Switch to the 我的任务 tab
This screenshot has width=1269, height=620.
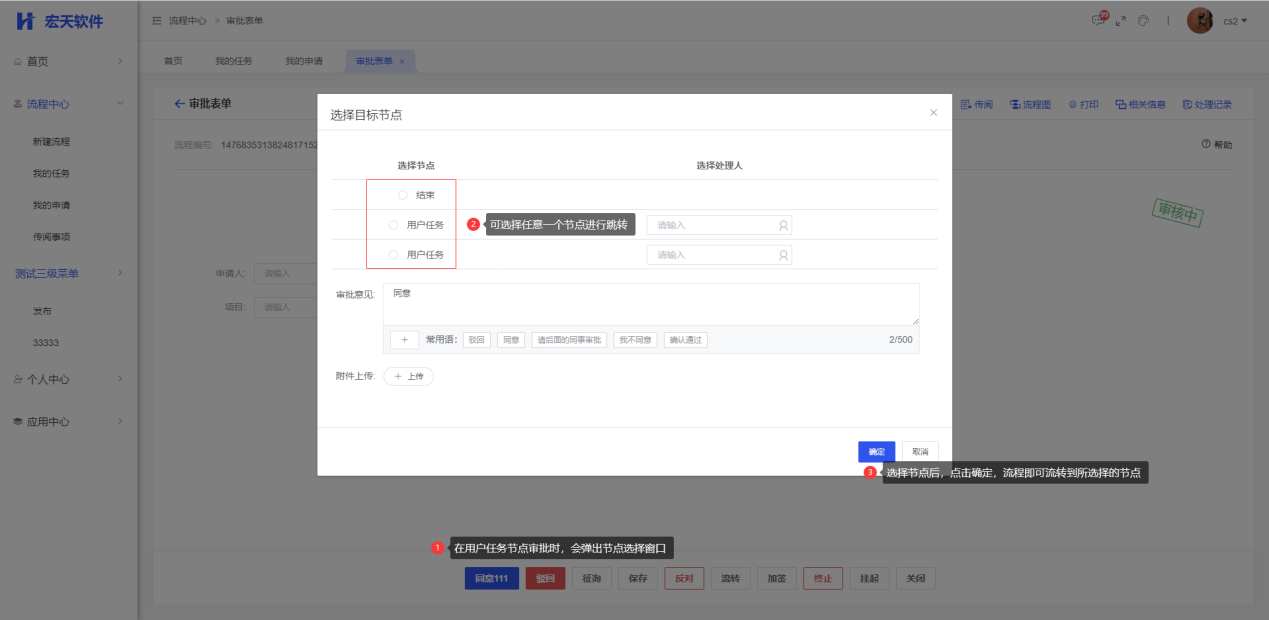coord(233,61)
